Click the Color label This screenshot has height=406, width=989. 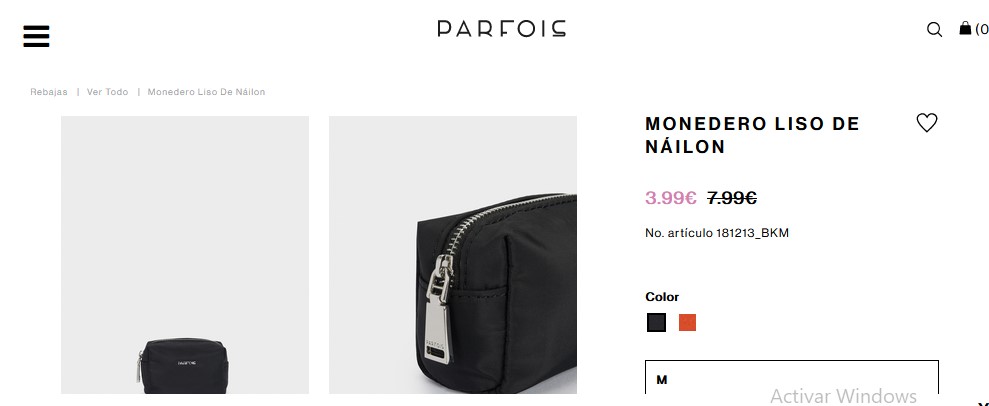click(662, 297)
